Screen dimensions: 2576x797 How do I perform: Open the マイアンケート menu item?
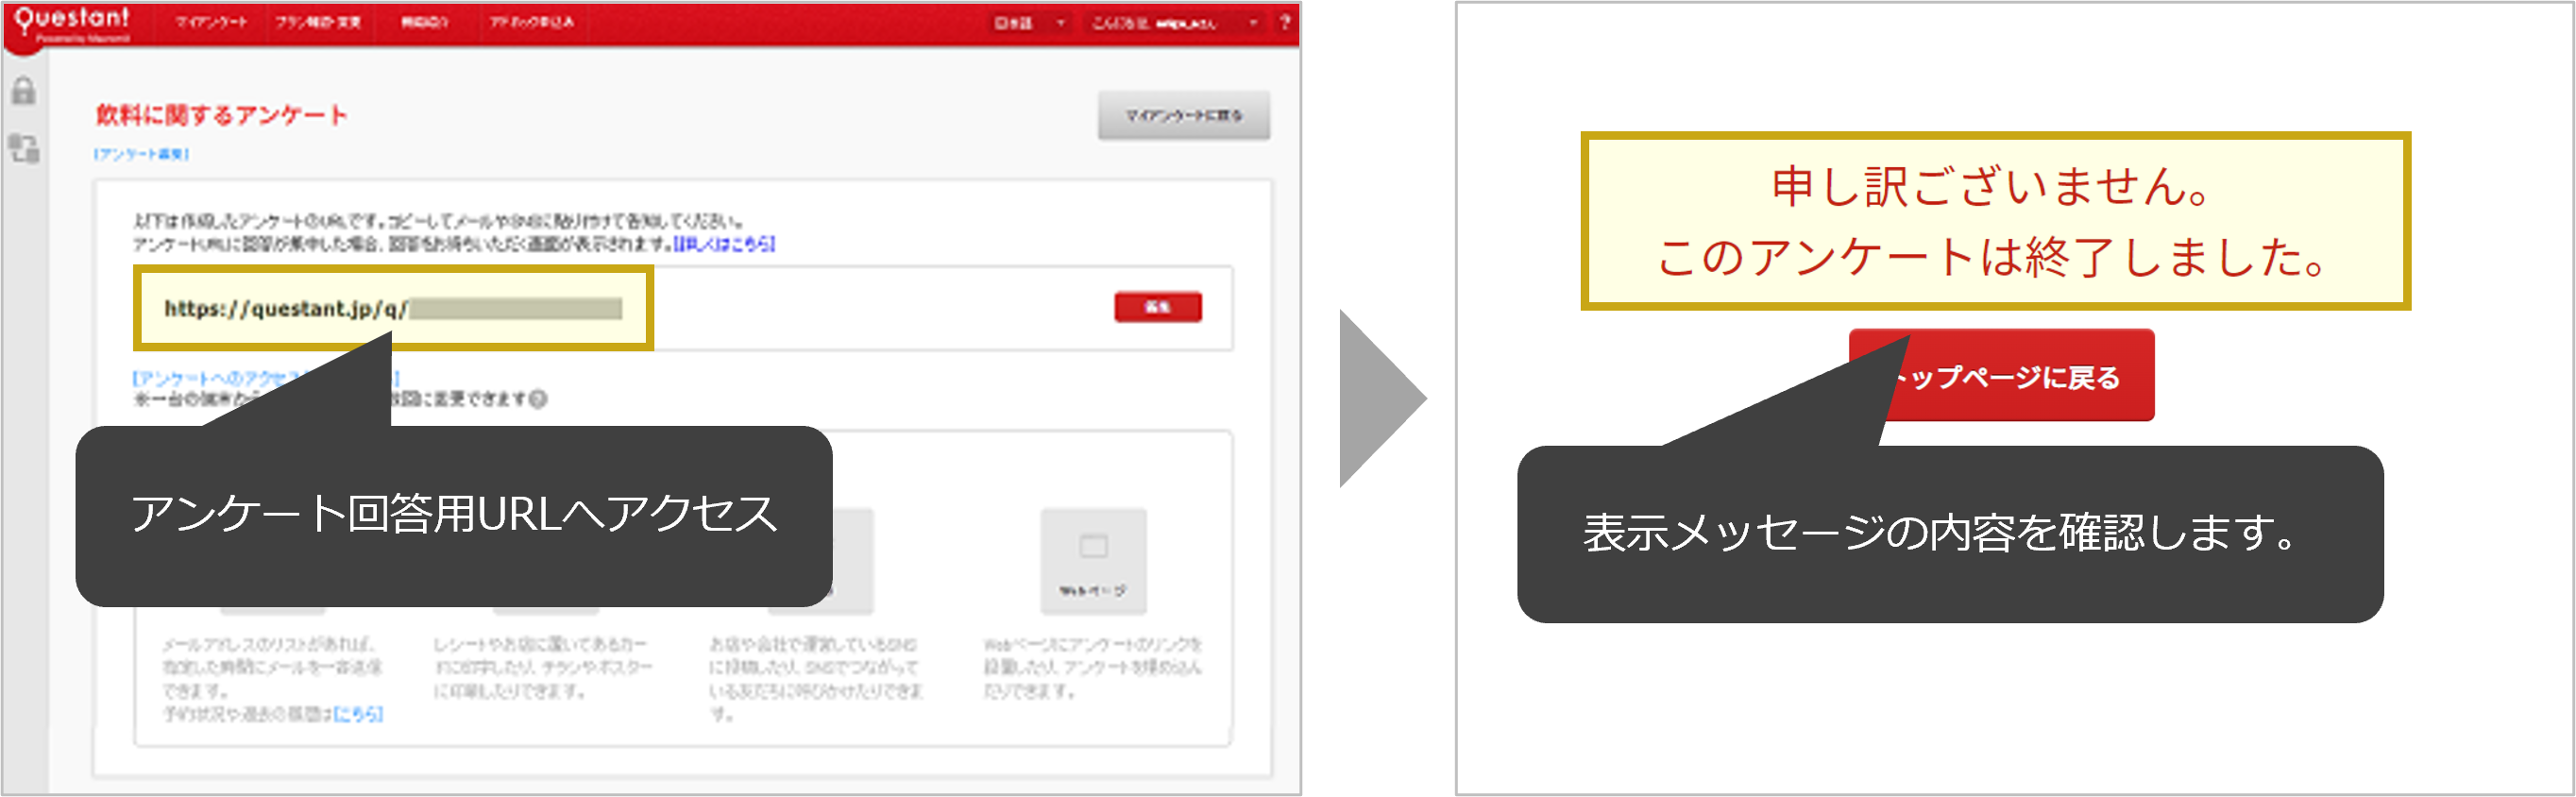211,22
